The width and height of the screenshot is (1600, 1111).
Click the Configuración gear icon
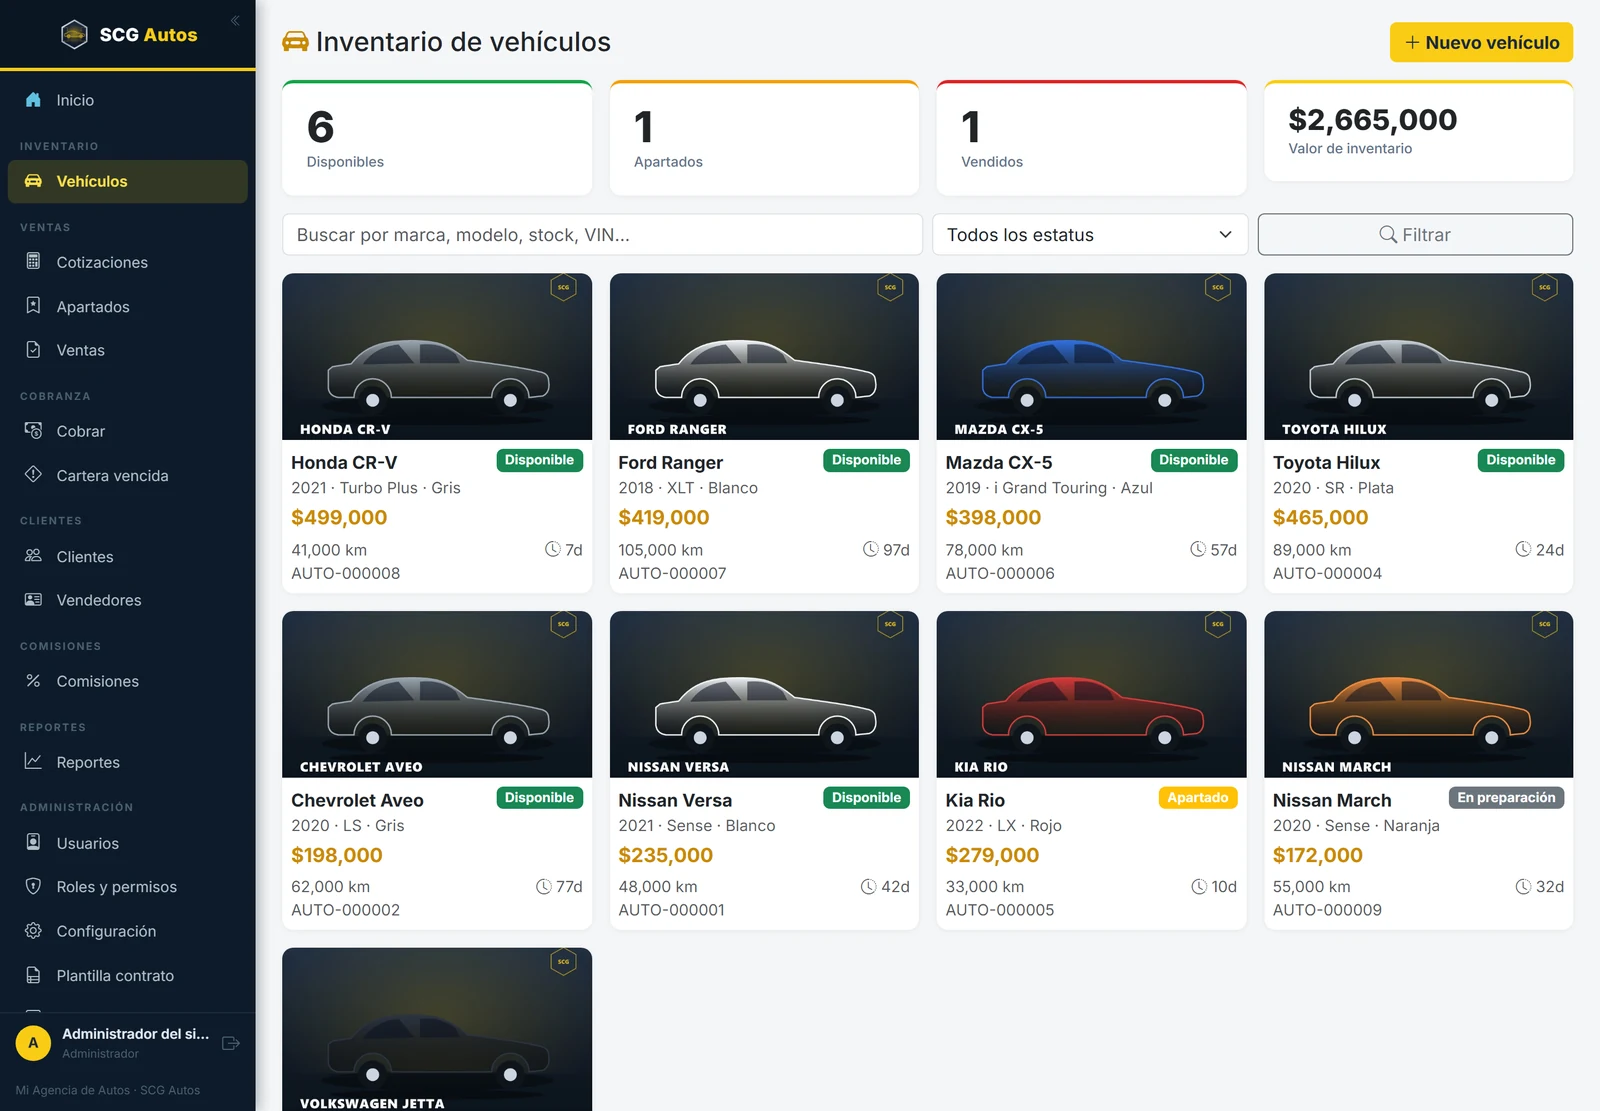click(33, 931)
